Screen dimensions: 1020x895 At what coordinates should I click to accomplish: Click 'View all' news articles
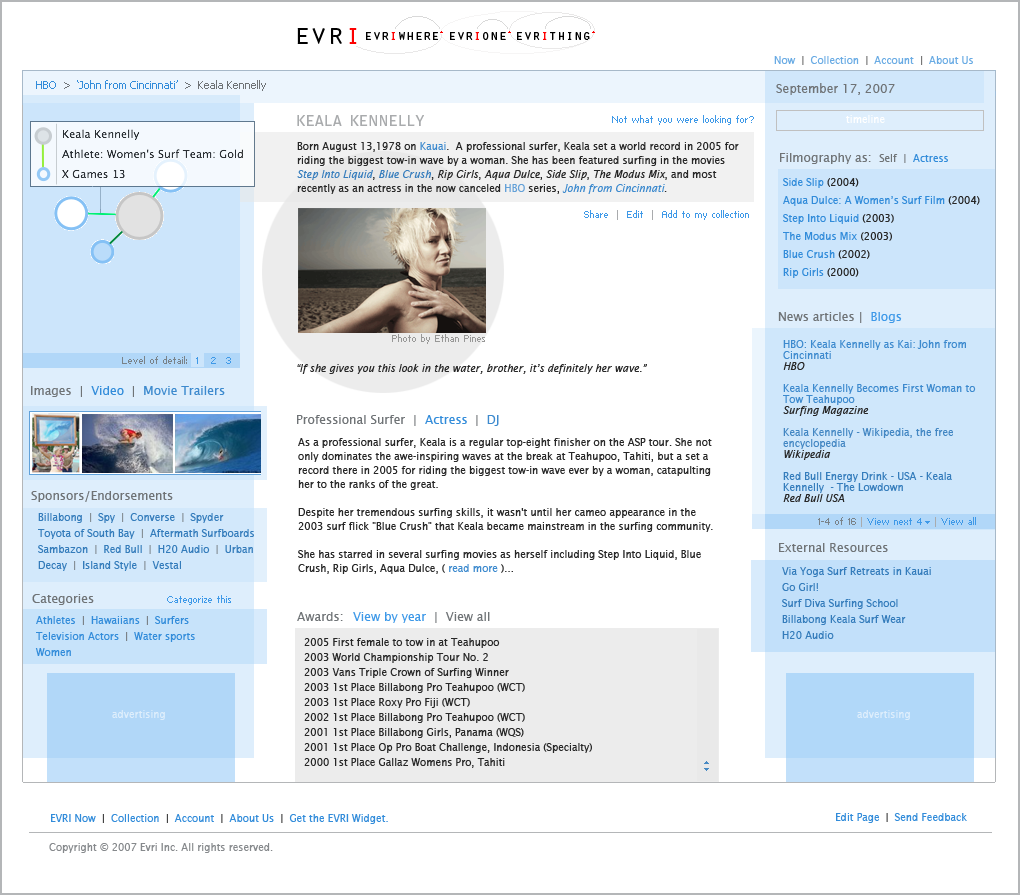[x=958, y=522]
